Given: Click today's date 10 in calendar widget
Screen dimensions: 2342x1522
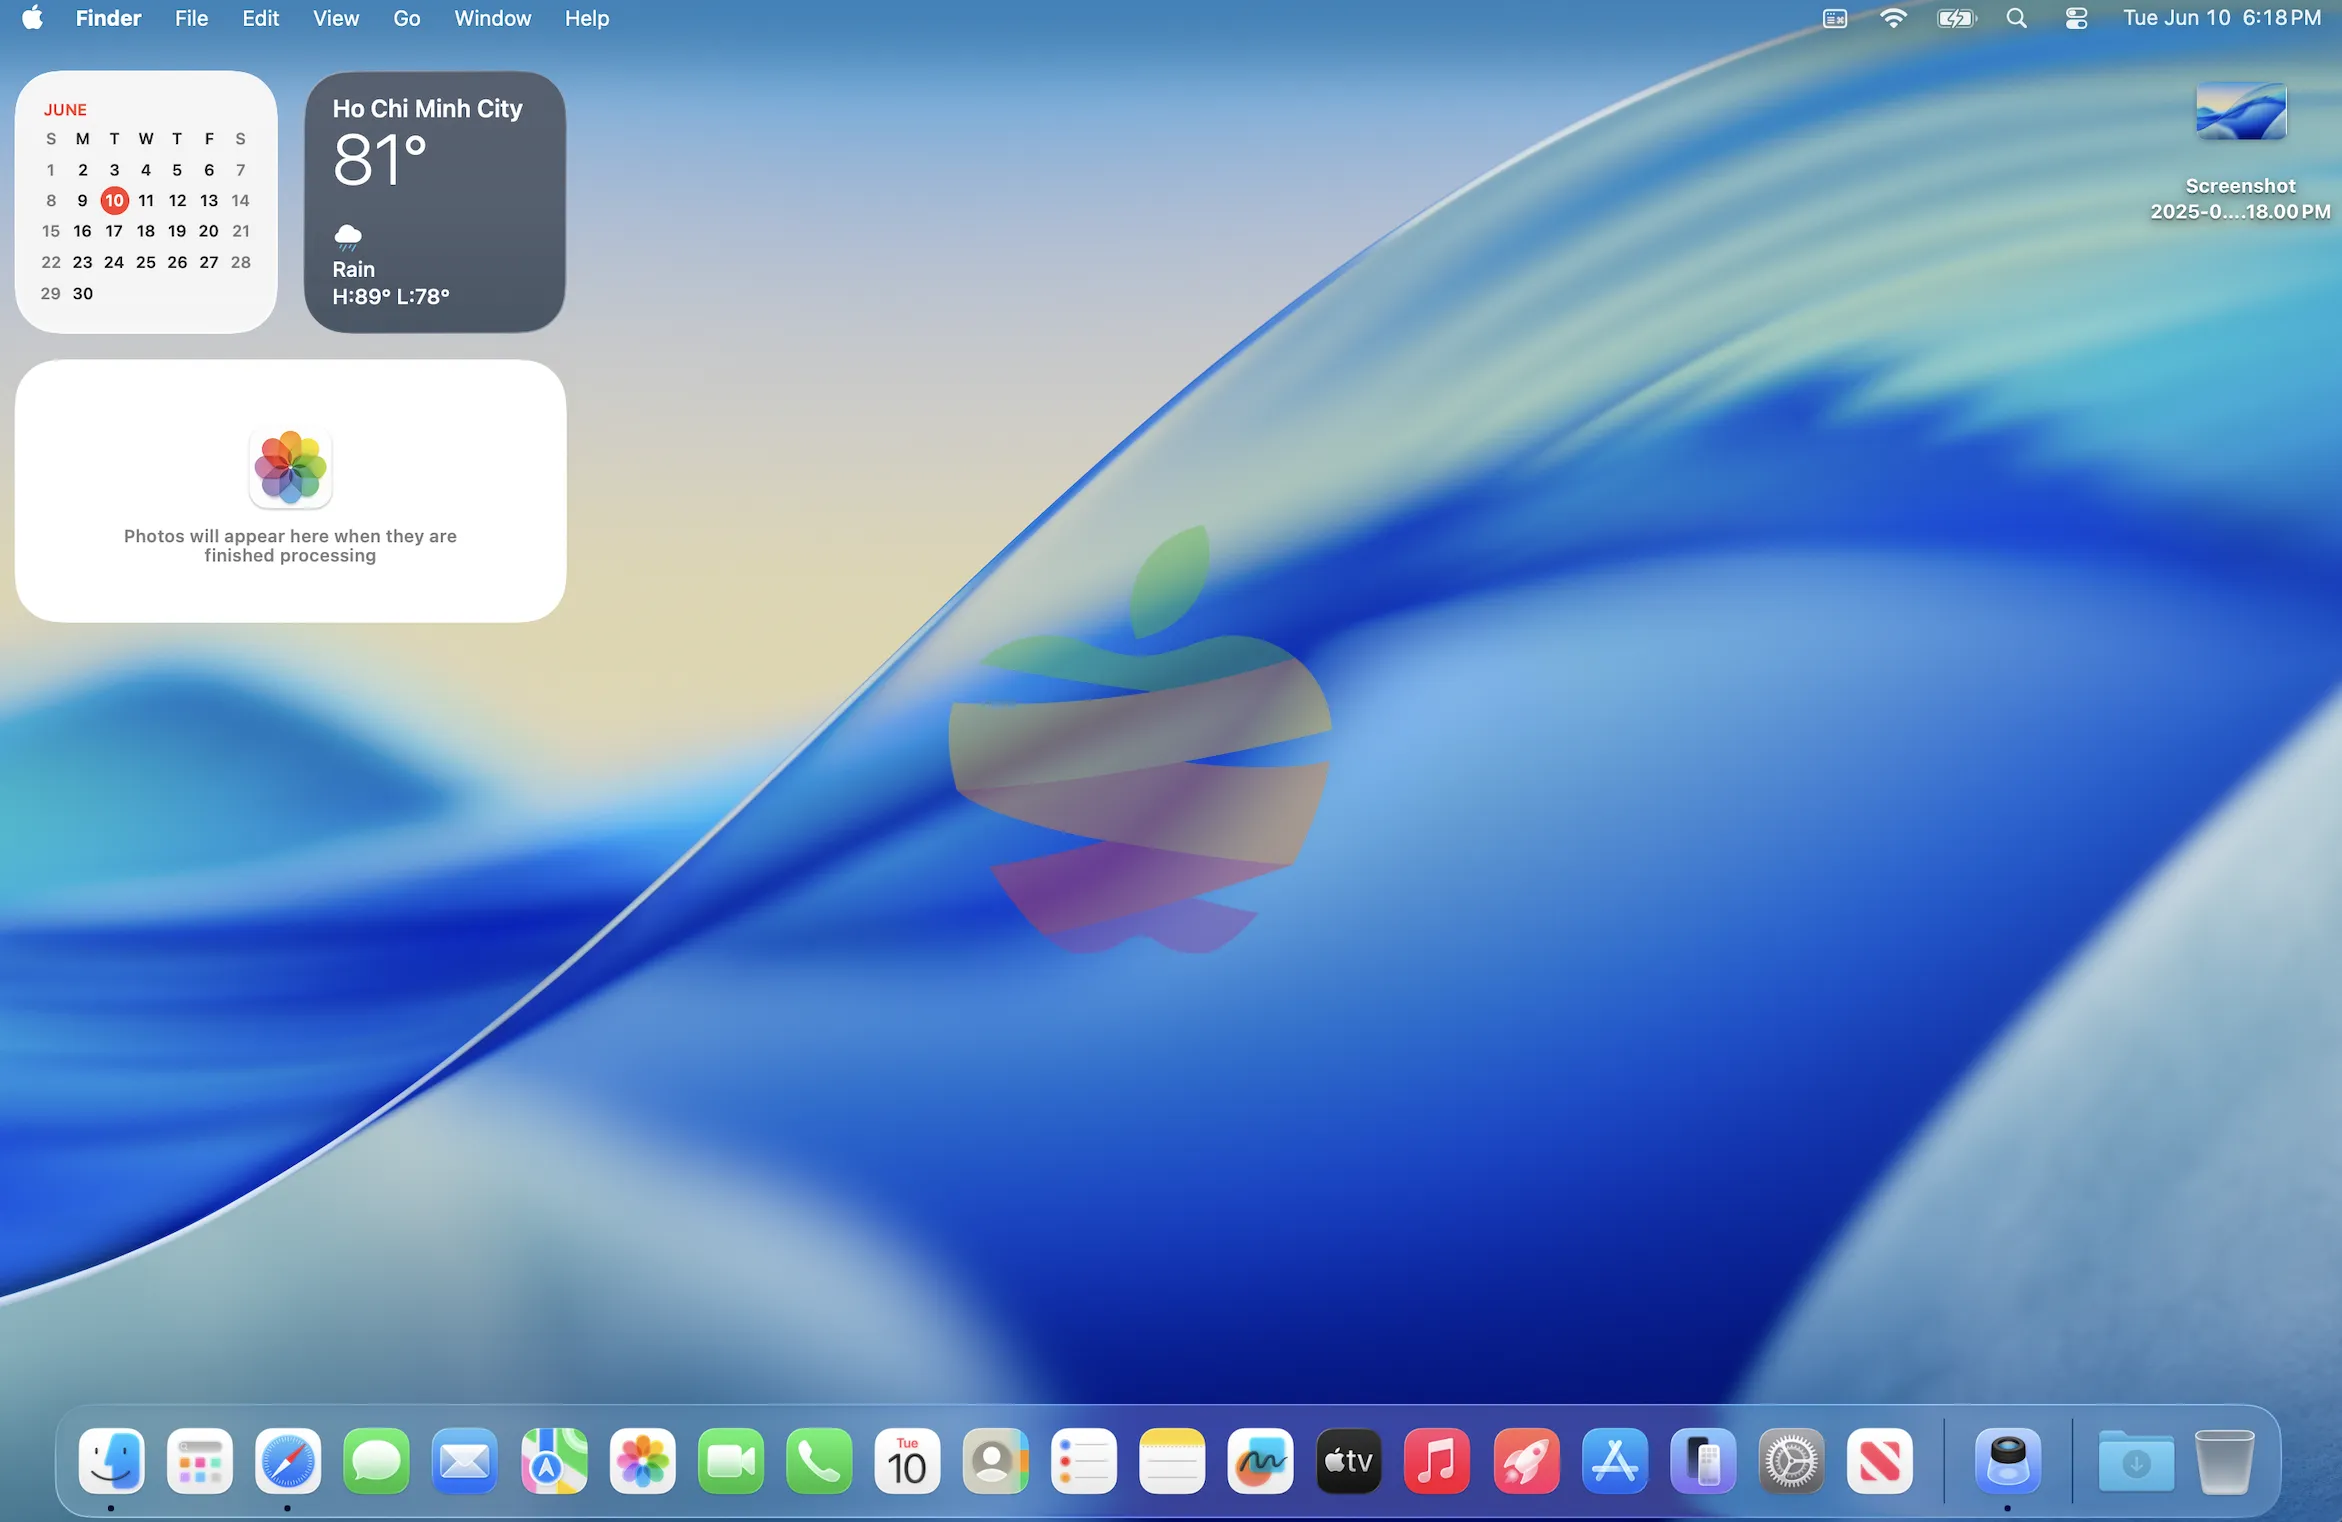Looking at the screenshot, I should pos(115,200).
